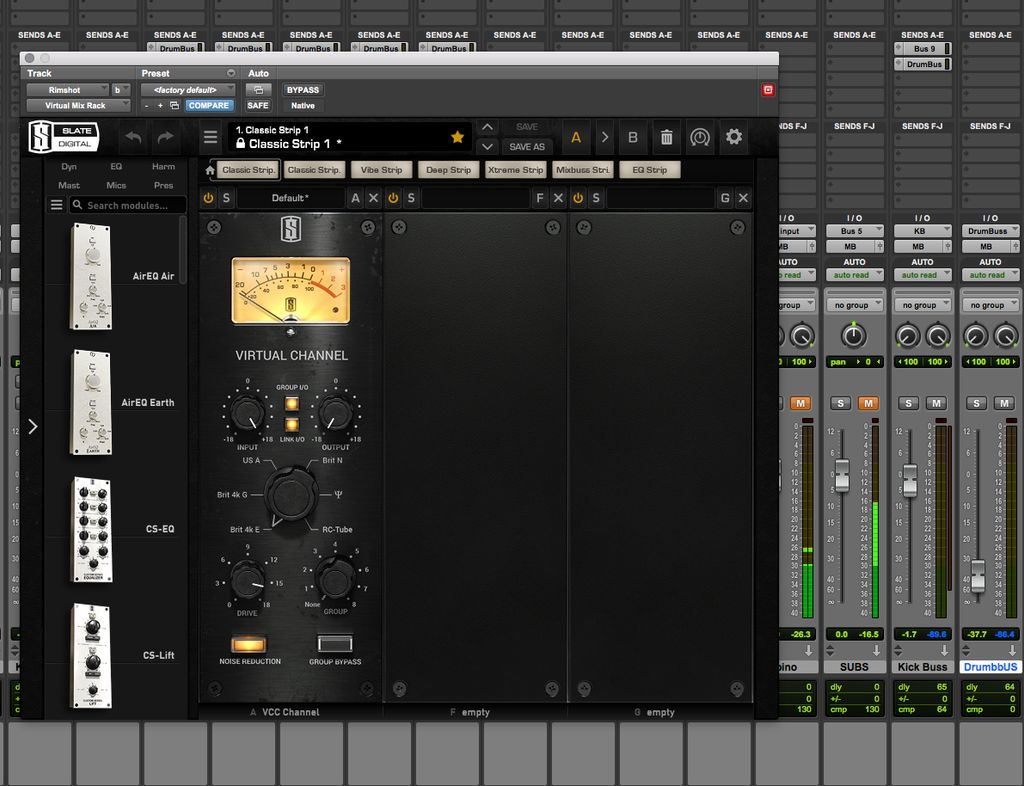Copy A to B with arrow button
Image resolution: width=1024 pixels, height=786 pixels.
[x=605, y=137]
